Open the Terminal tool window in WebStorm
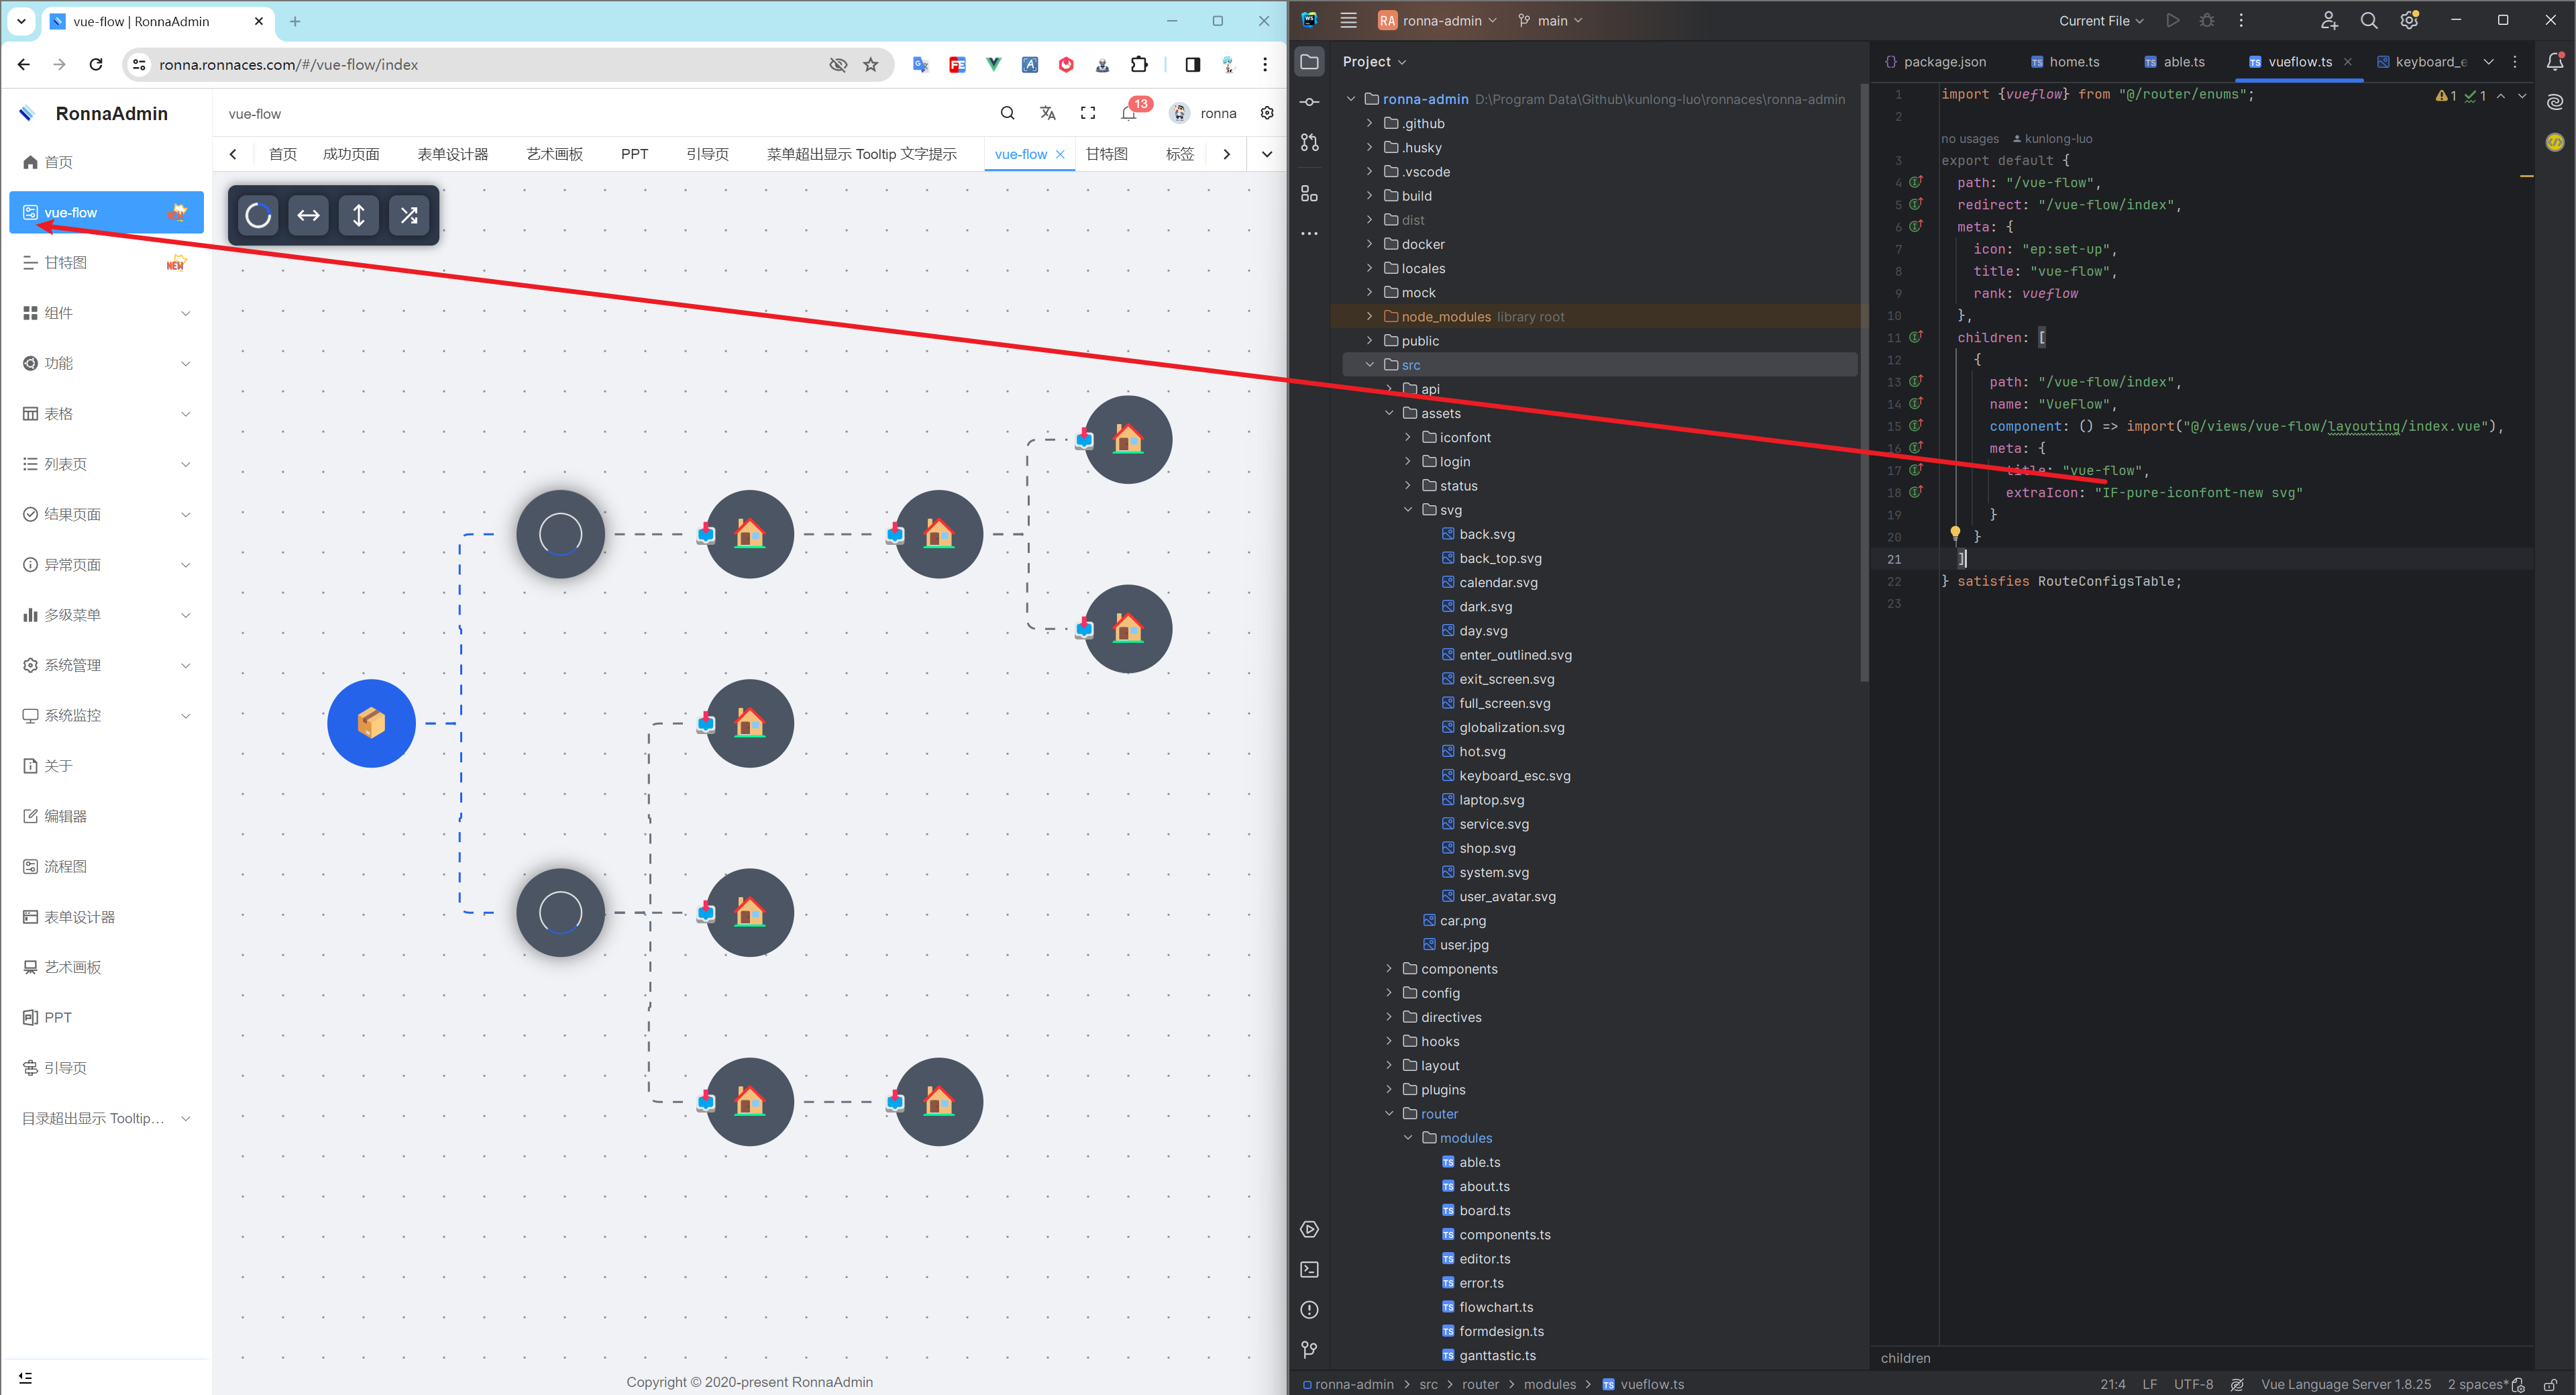The image size is (2576, 1395). [x=1310, y=1270]
